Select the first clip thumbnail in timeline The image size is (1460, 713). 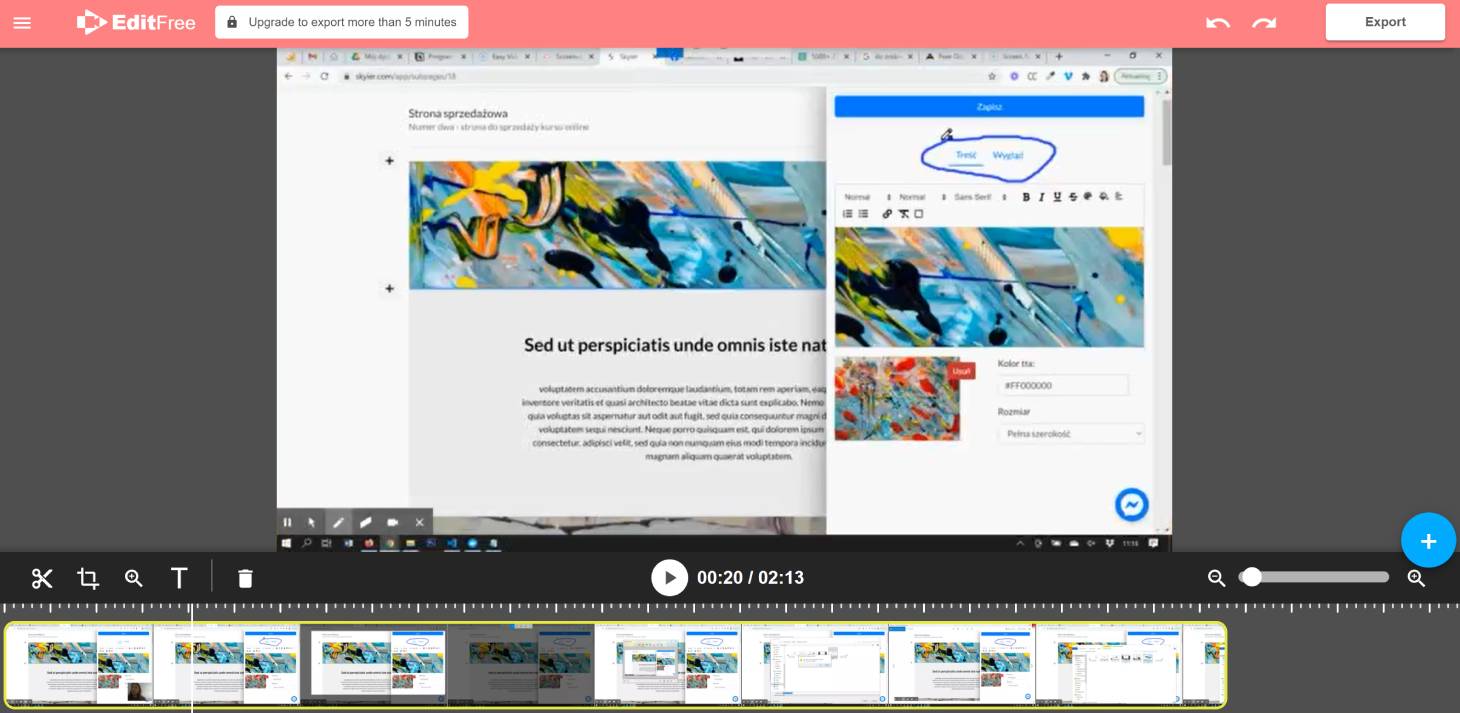tap(80, 665)
